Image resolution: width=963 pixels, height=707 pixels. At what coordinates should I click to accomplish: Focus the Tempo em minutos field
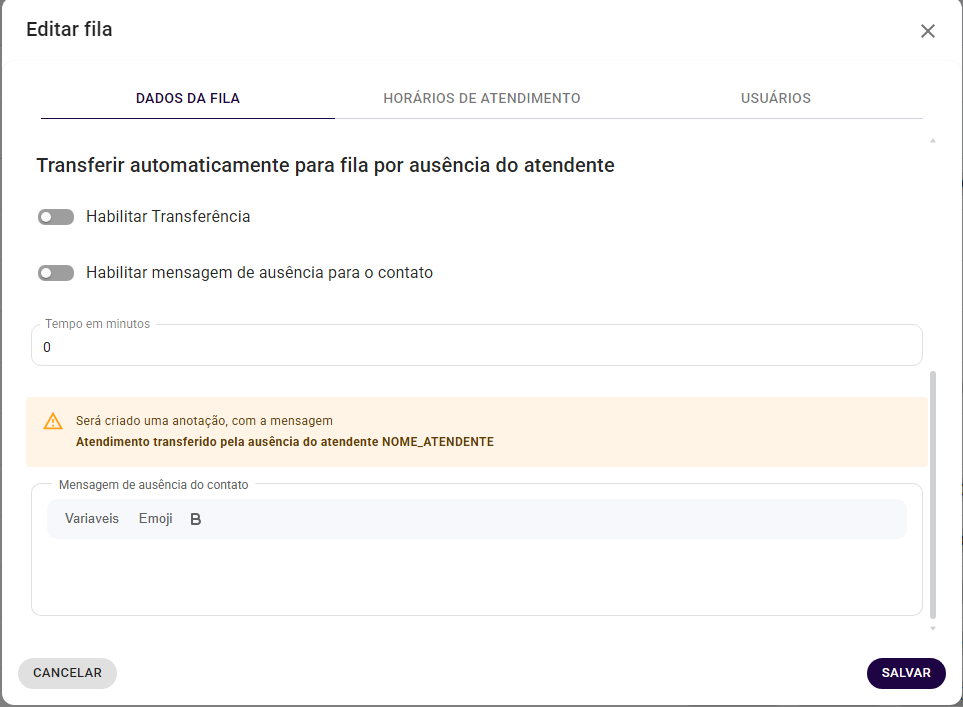pos(476,348)
